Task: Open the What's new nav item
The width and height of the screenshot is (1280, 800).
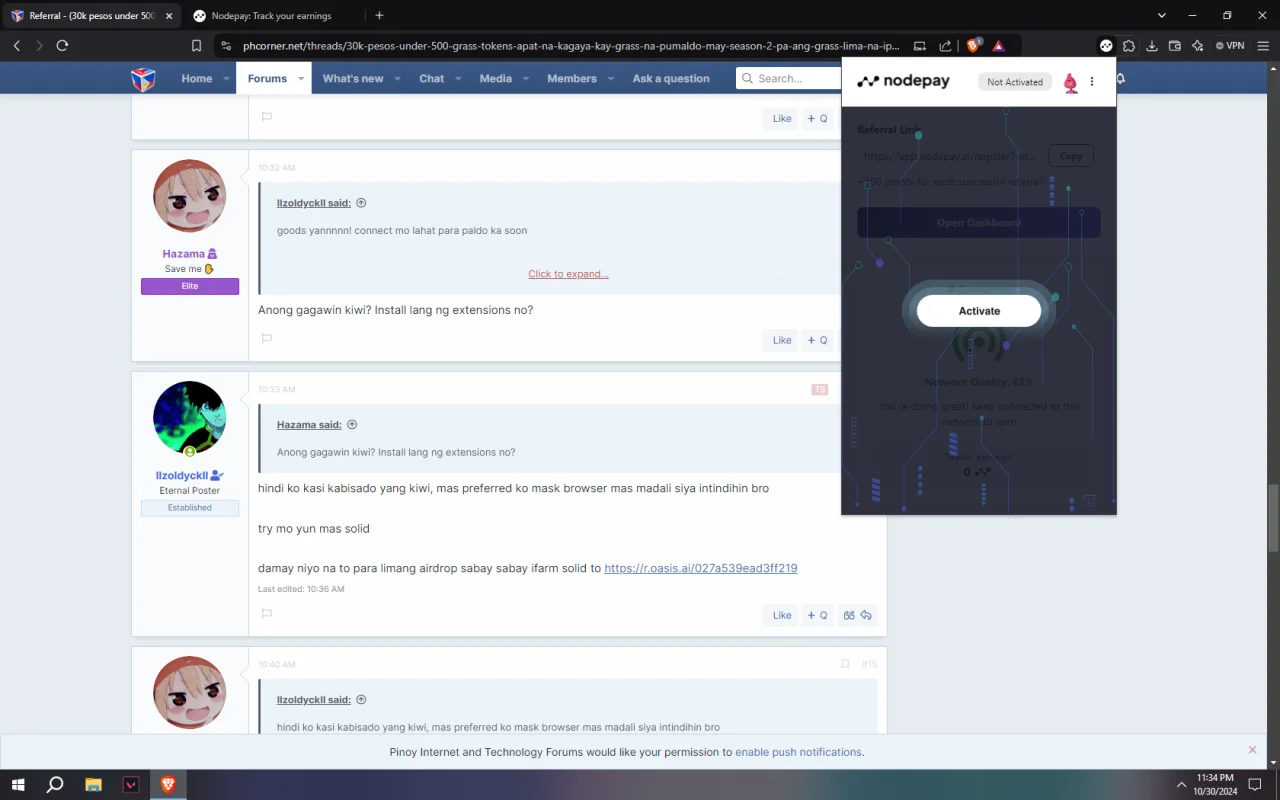Action: pyautogui.click(x=353, y=79)
